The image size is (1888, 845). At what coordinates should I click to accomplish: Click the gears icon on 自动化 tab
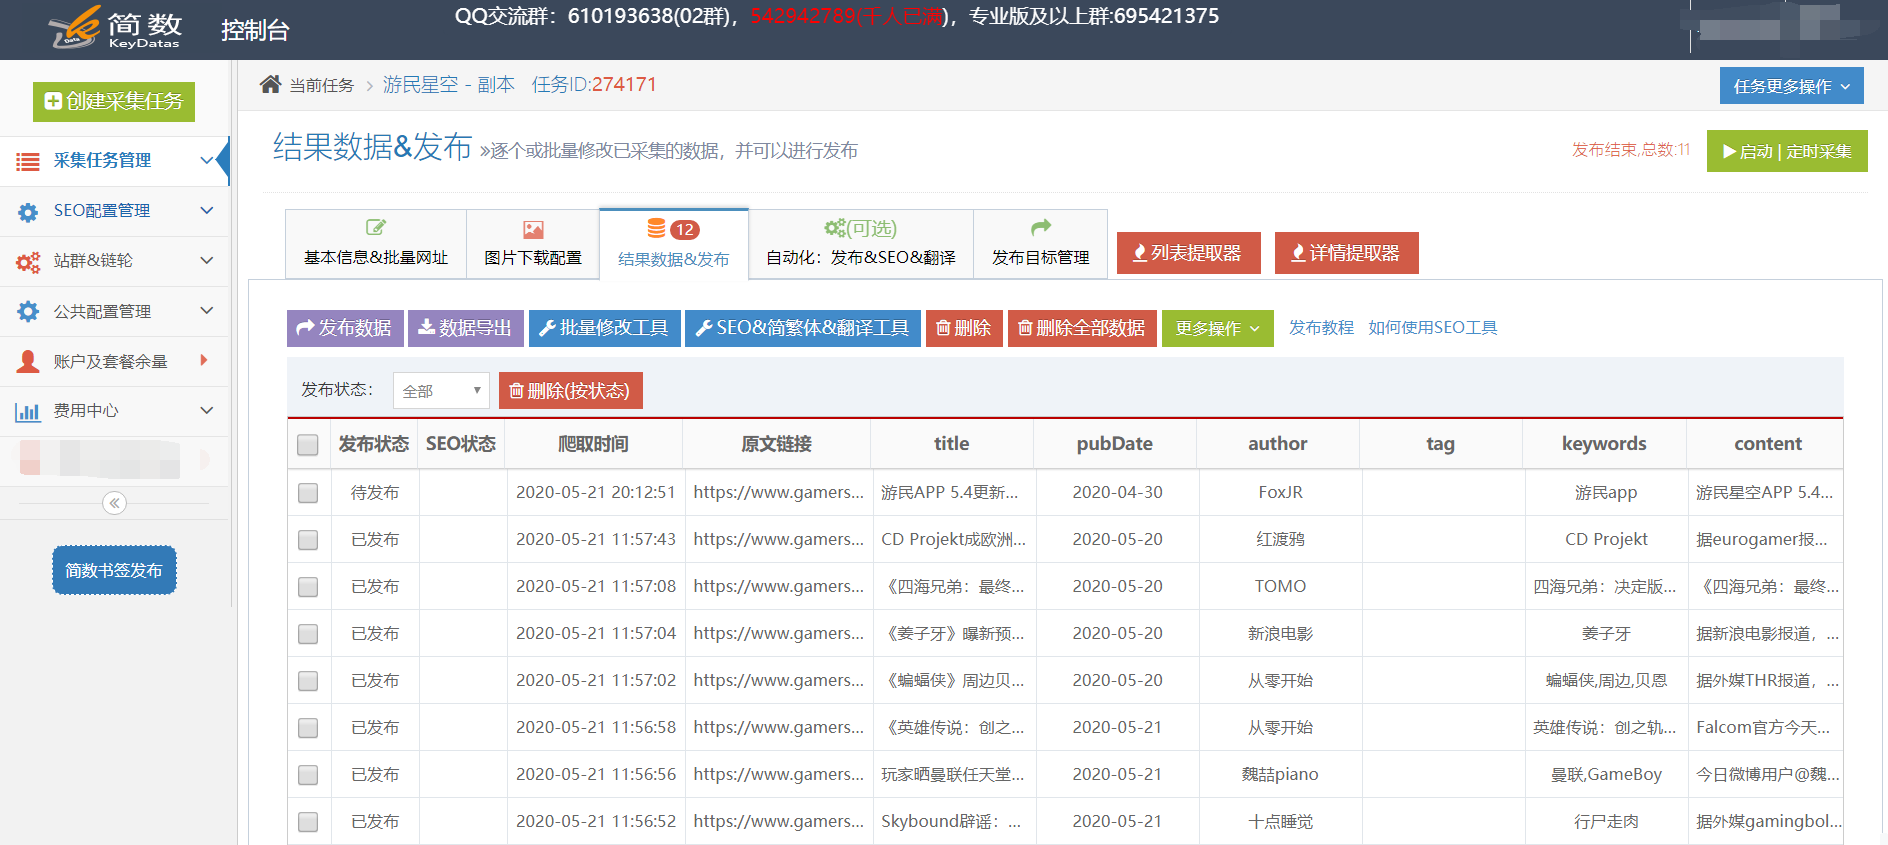[x=834, y=228]
